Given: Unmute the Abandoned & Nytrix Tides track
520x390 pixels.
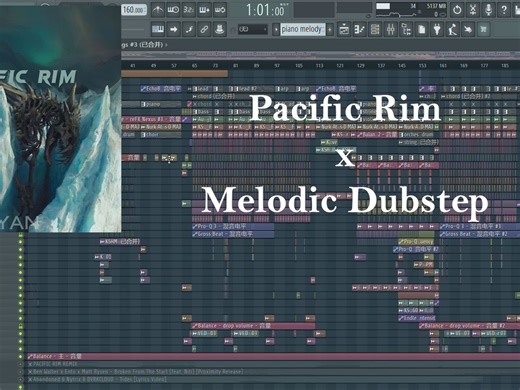Looking at the screenshot, I should (21, 379).
